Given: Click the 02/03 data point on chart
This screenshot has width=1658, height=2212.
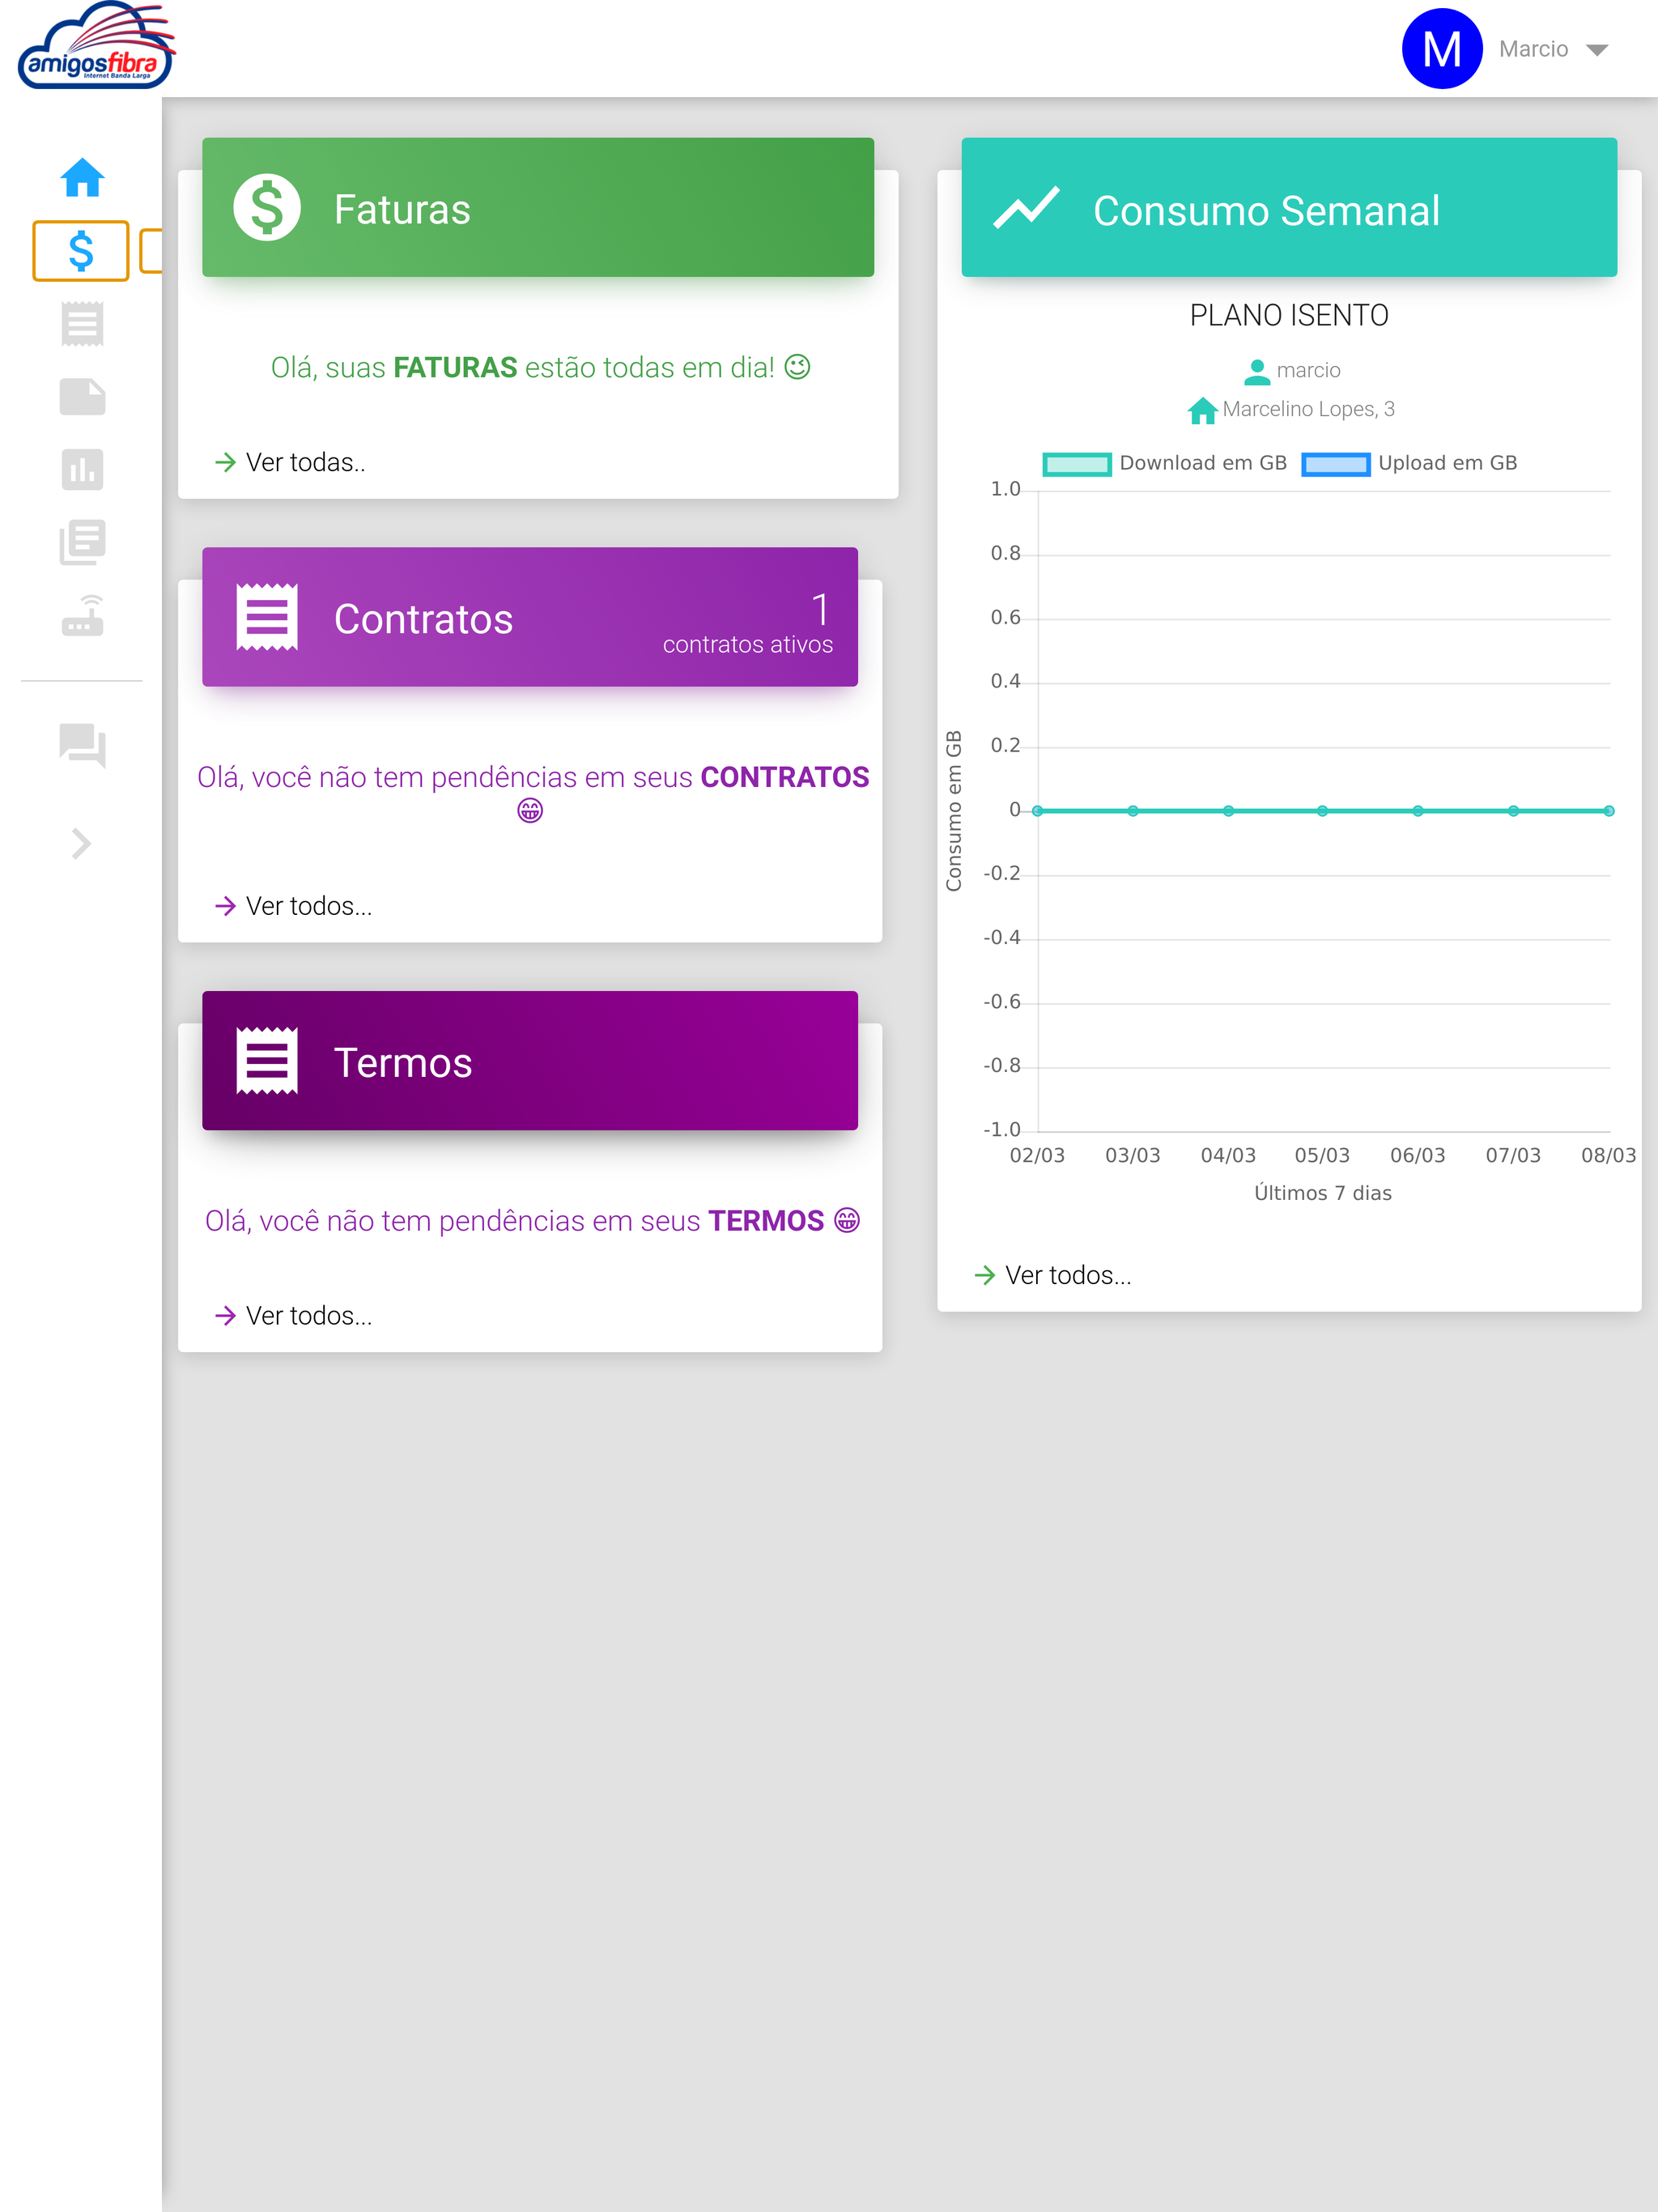Looking at the screenshot, I should (x=1038, y=811).
